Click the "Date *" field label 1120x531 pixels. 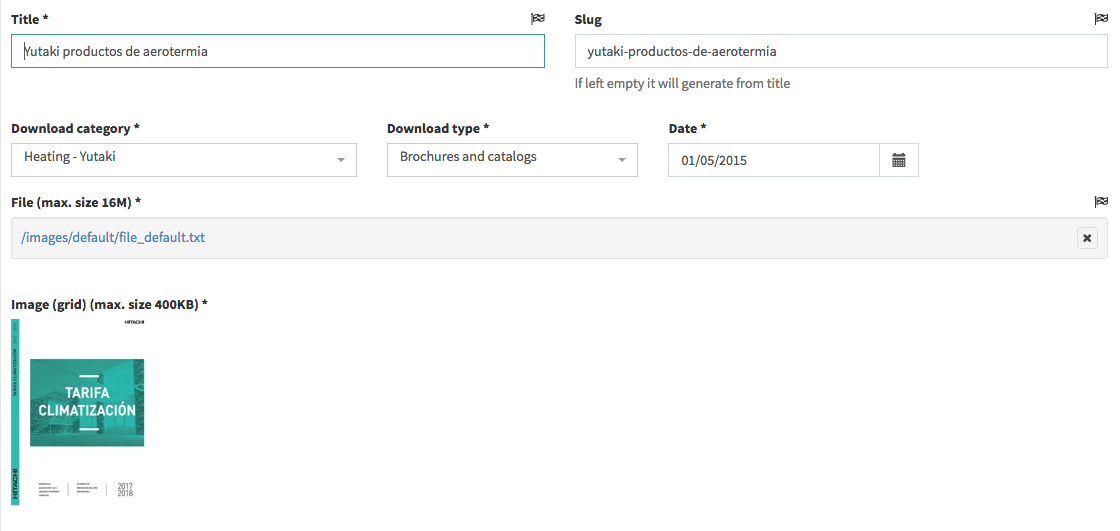pos(687,129)
